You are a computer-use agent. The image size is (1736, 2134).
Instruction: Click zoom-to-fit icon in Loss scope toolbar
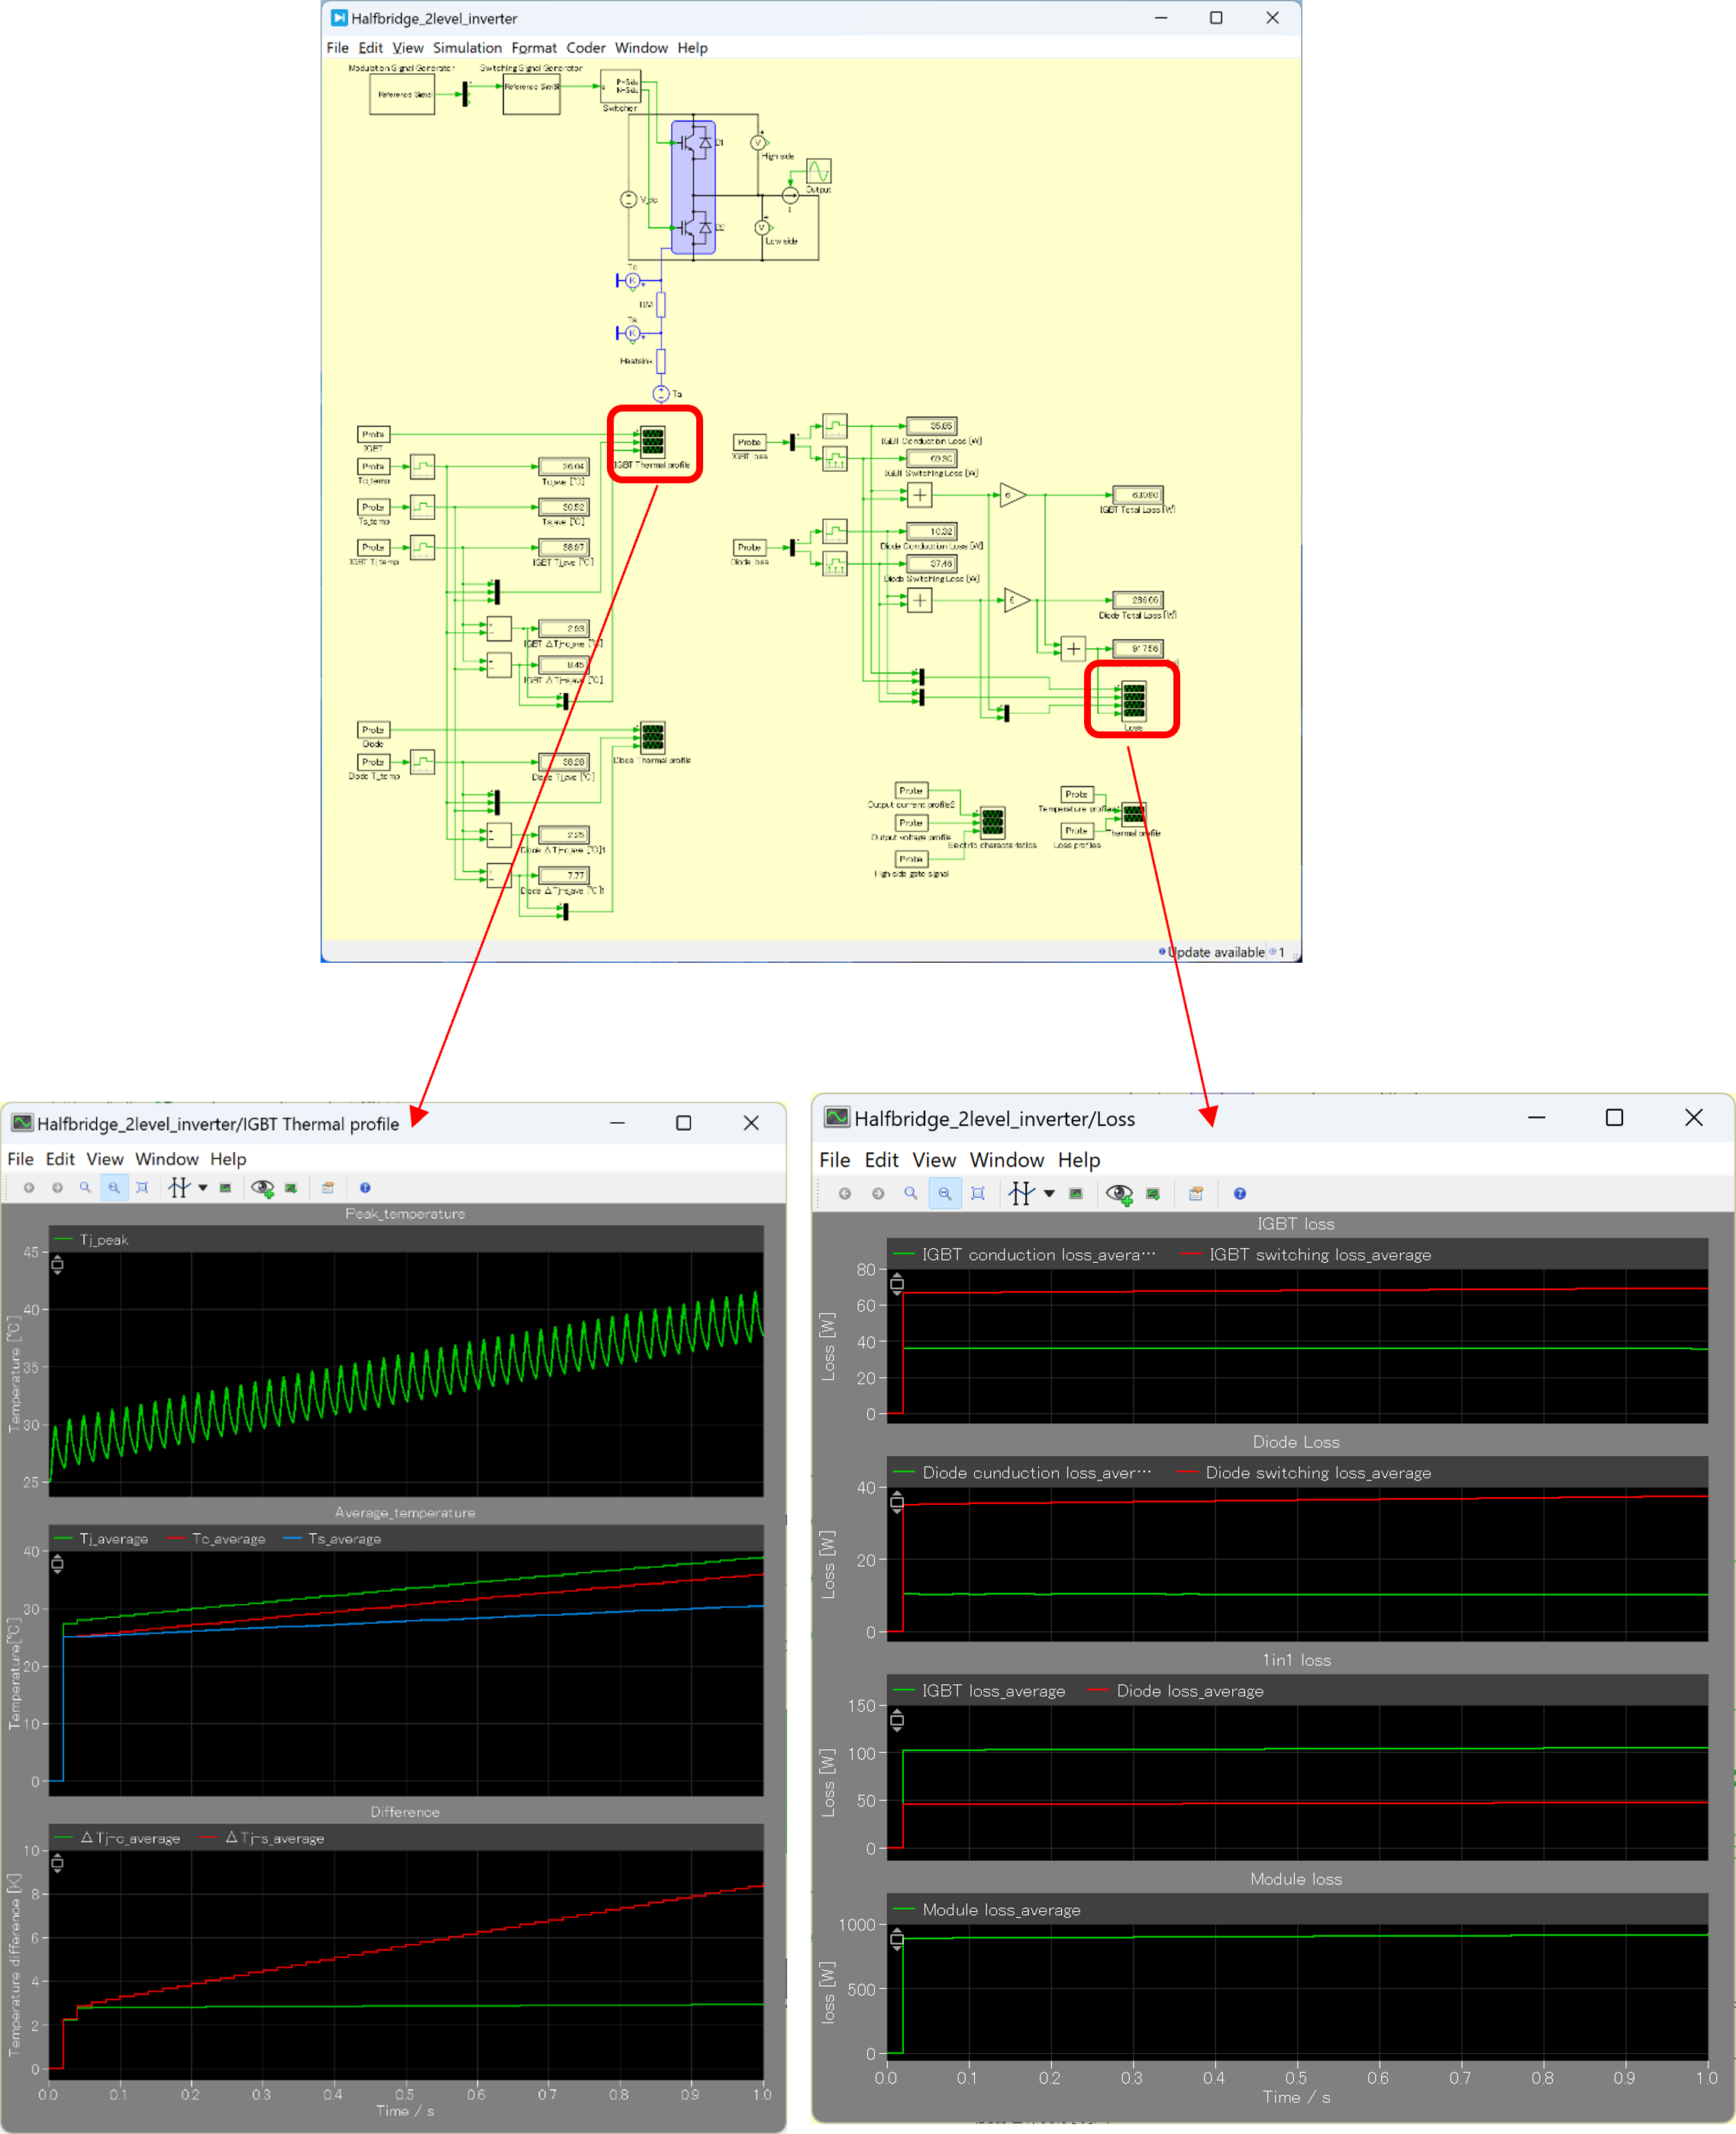click(x=977, y=1193)
